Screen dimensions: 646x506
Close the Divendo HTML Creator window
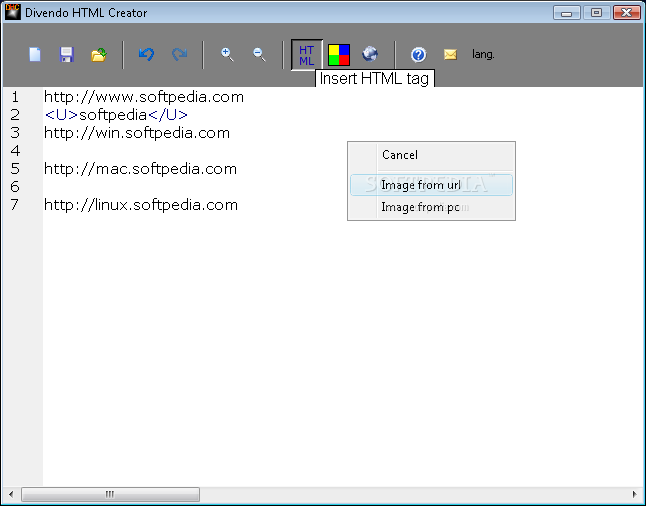627,13
